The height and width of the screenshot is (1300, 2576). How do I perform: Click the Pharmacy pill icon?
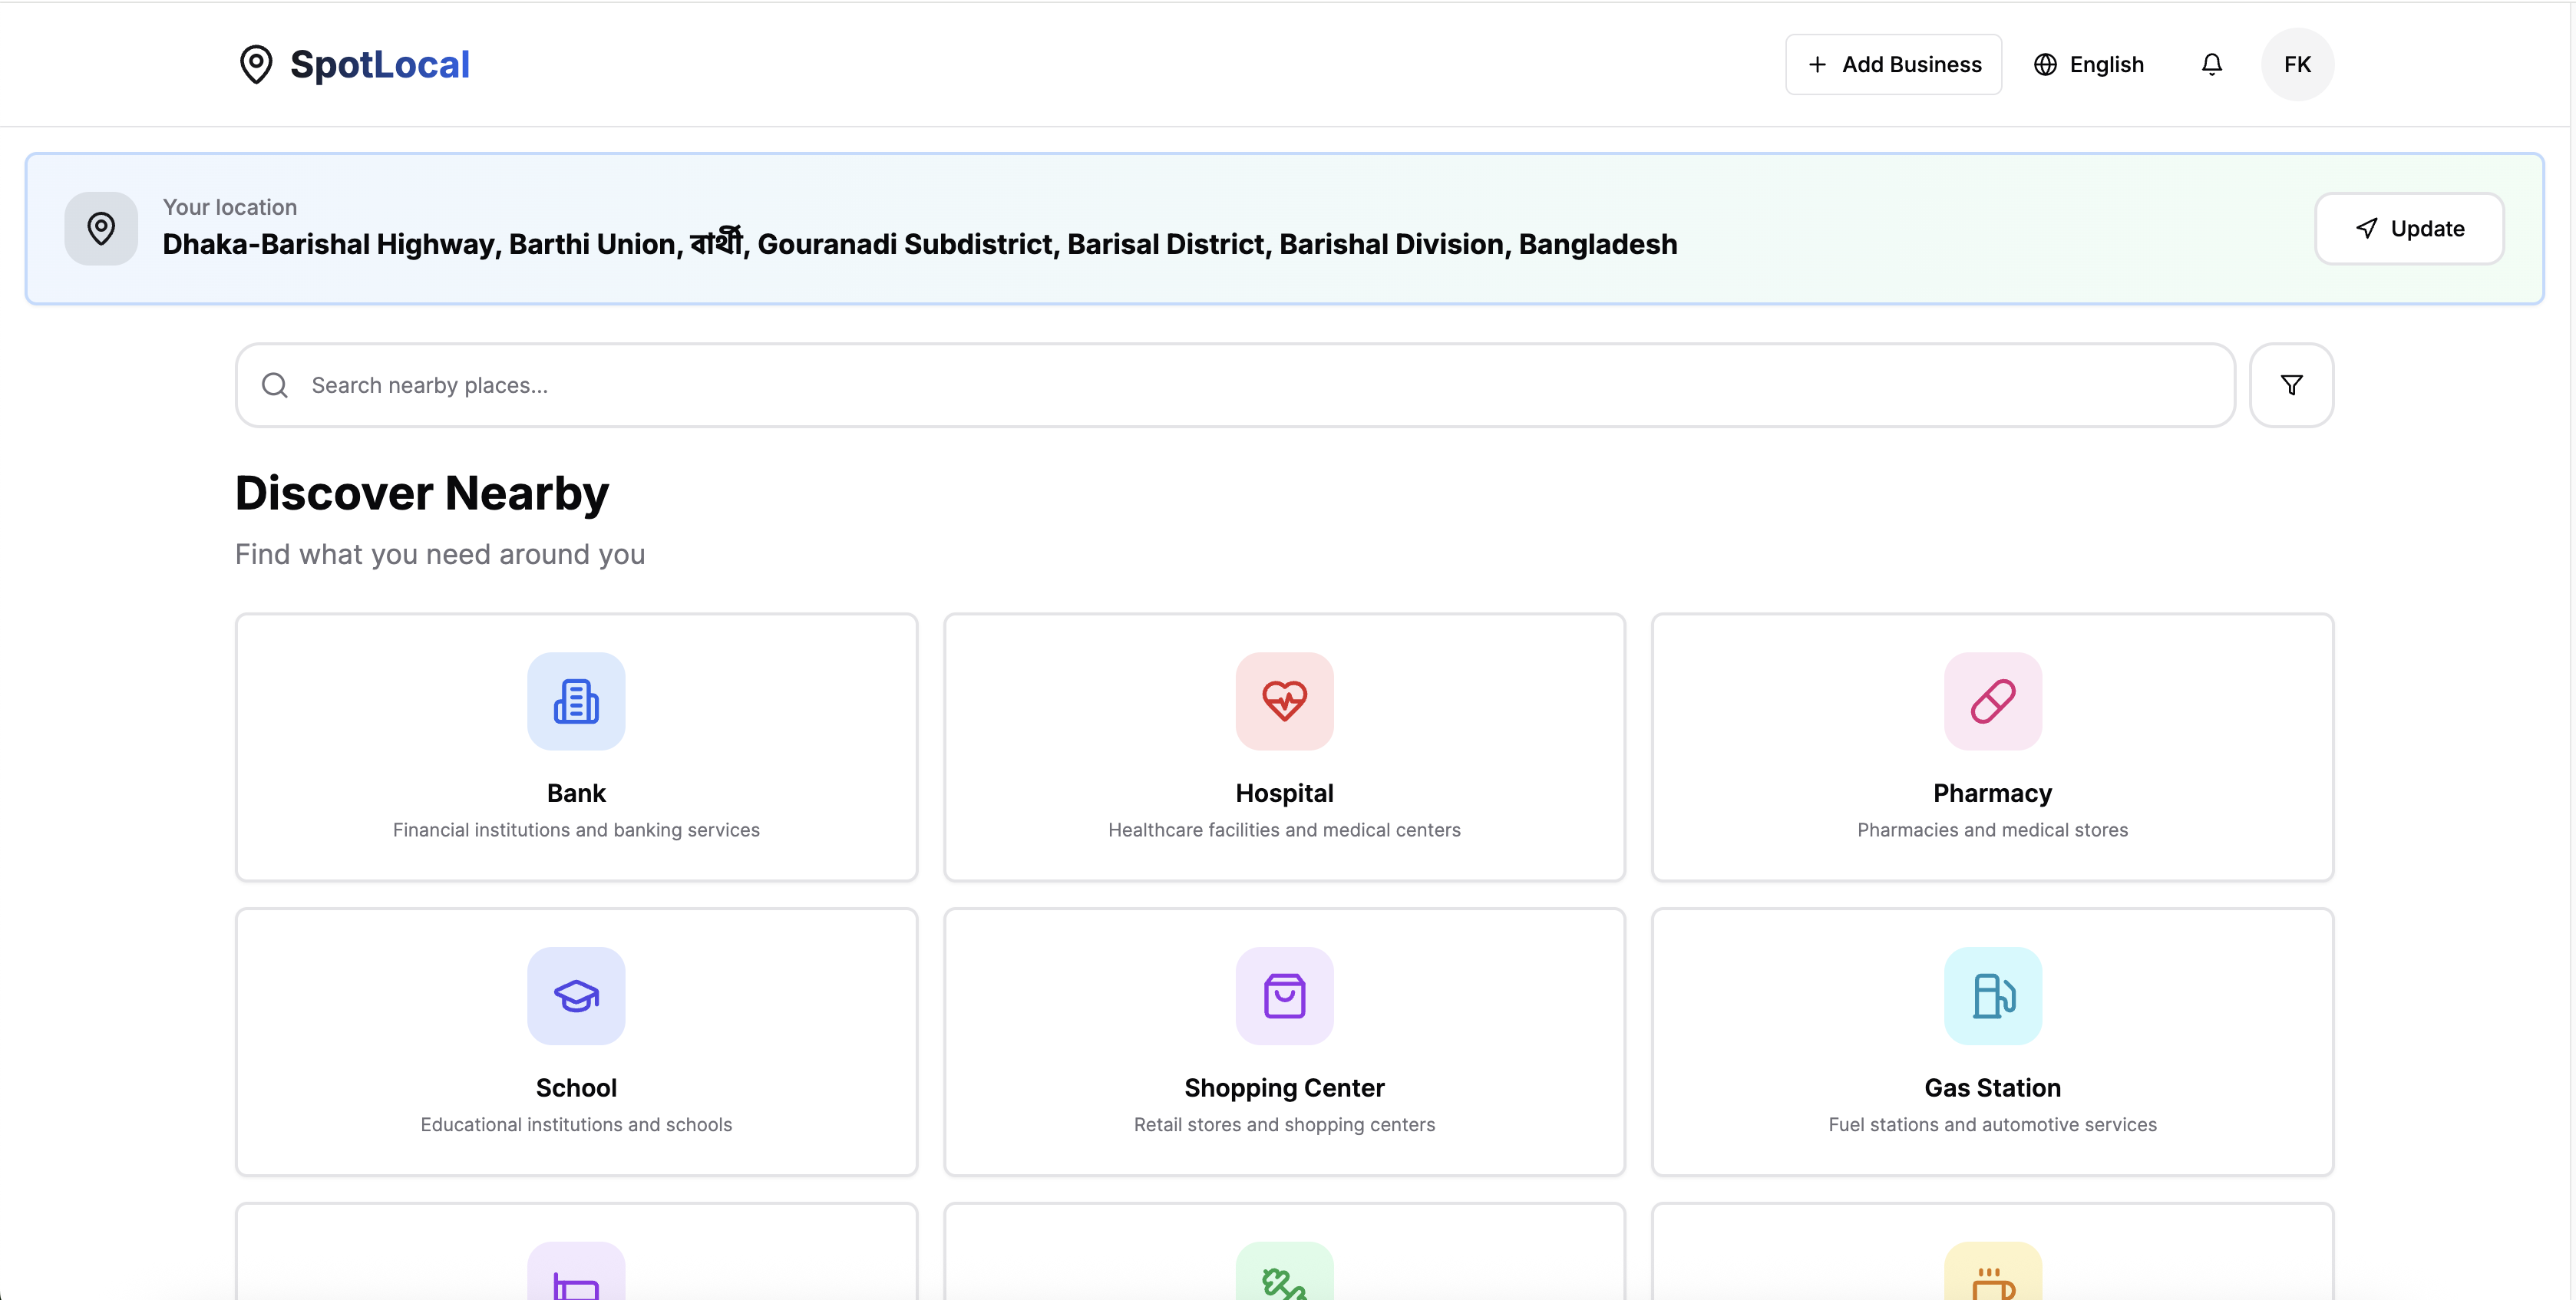(1992, 701)
